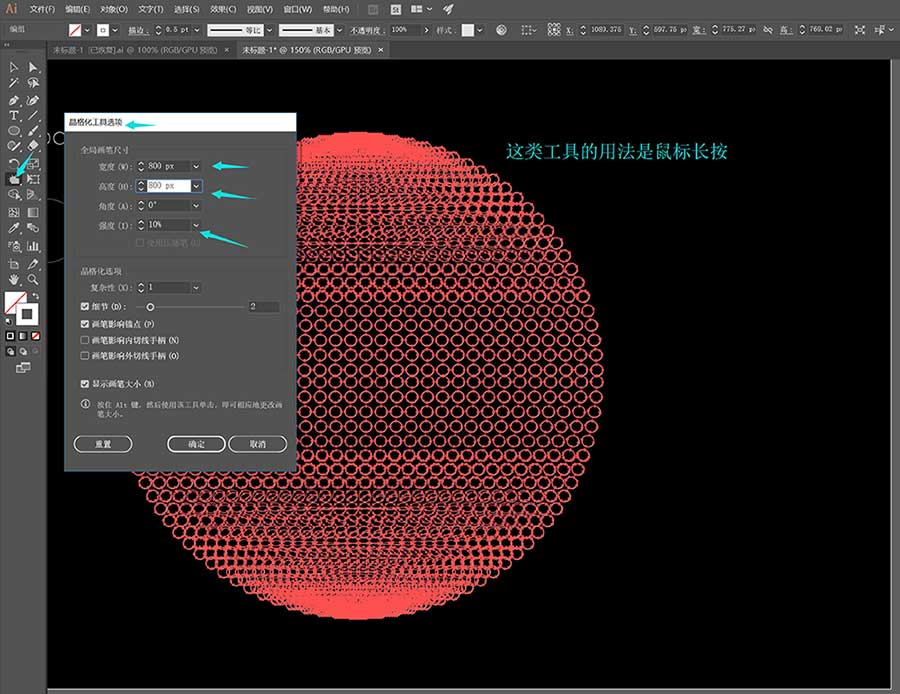Image resolution: width=900 pixels, height=694 pixels.
Task: Toggle the 细节 (D) checkbox
Action: pos(85,307)
